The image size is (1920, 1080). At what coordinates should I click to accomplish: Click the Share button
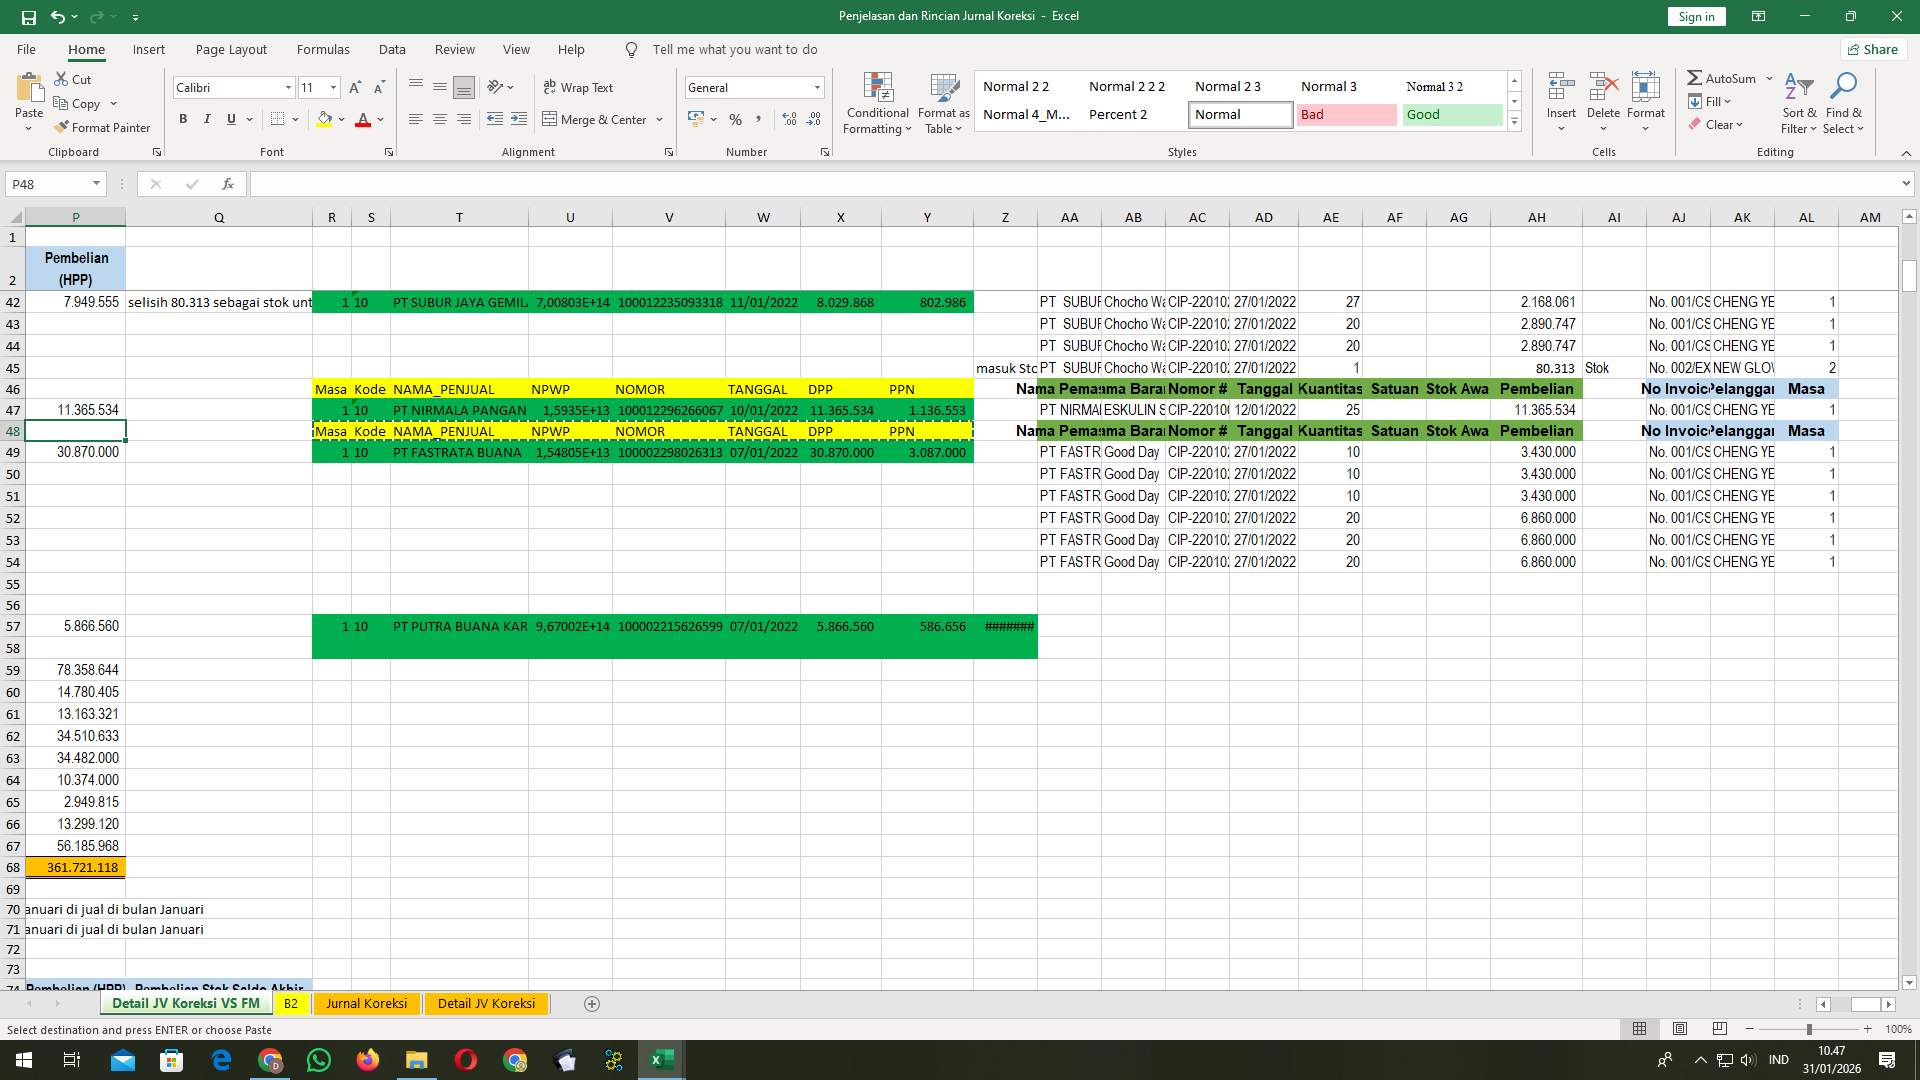pyautogui.click(x=1872, y=49)
